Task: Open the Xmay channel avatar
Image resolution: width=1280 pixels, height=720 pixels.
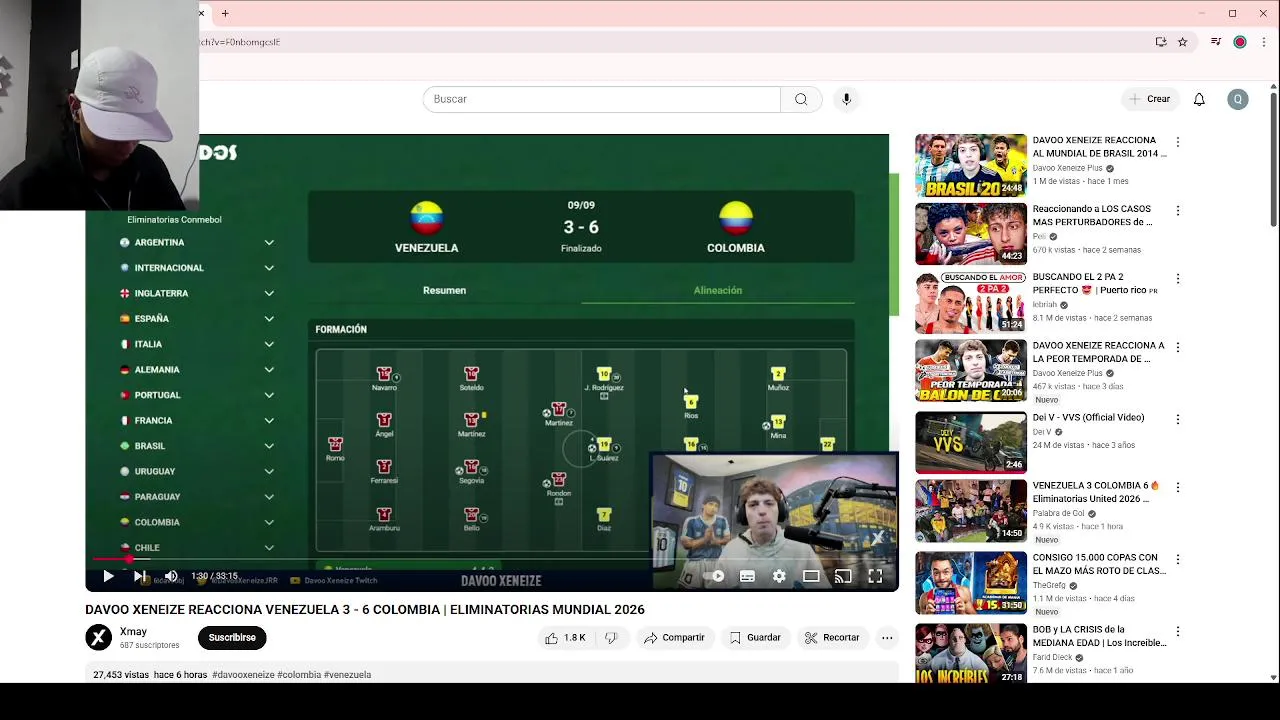Action: tap(98, 637)
